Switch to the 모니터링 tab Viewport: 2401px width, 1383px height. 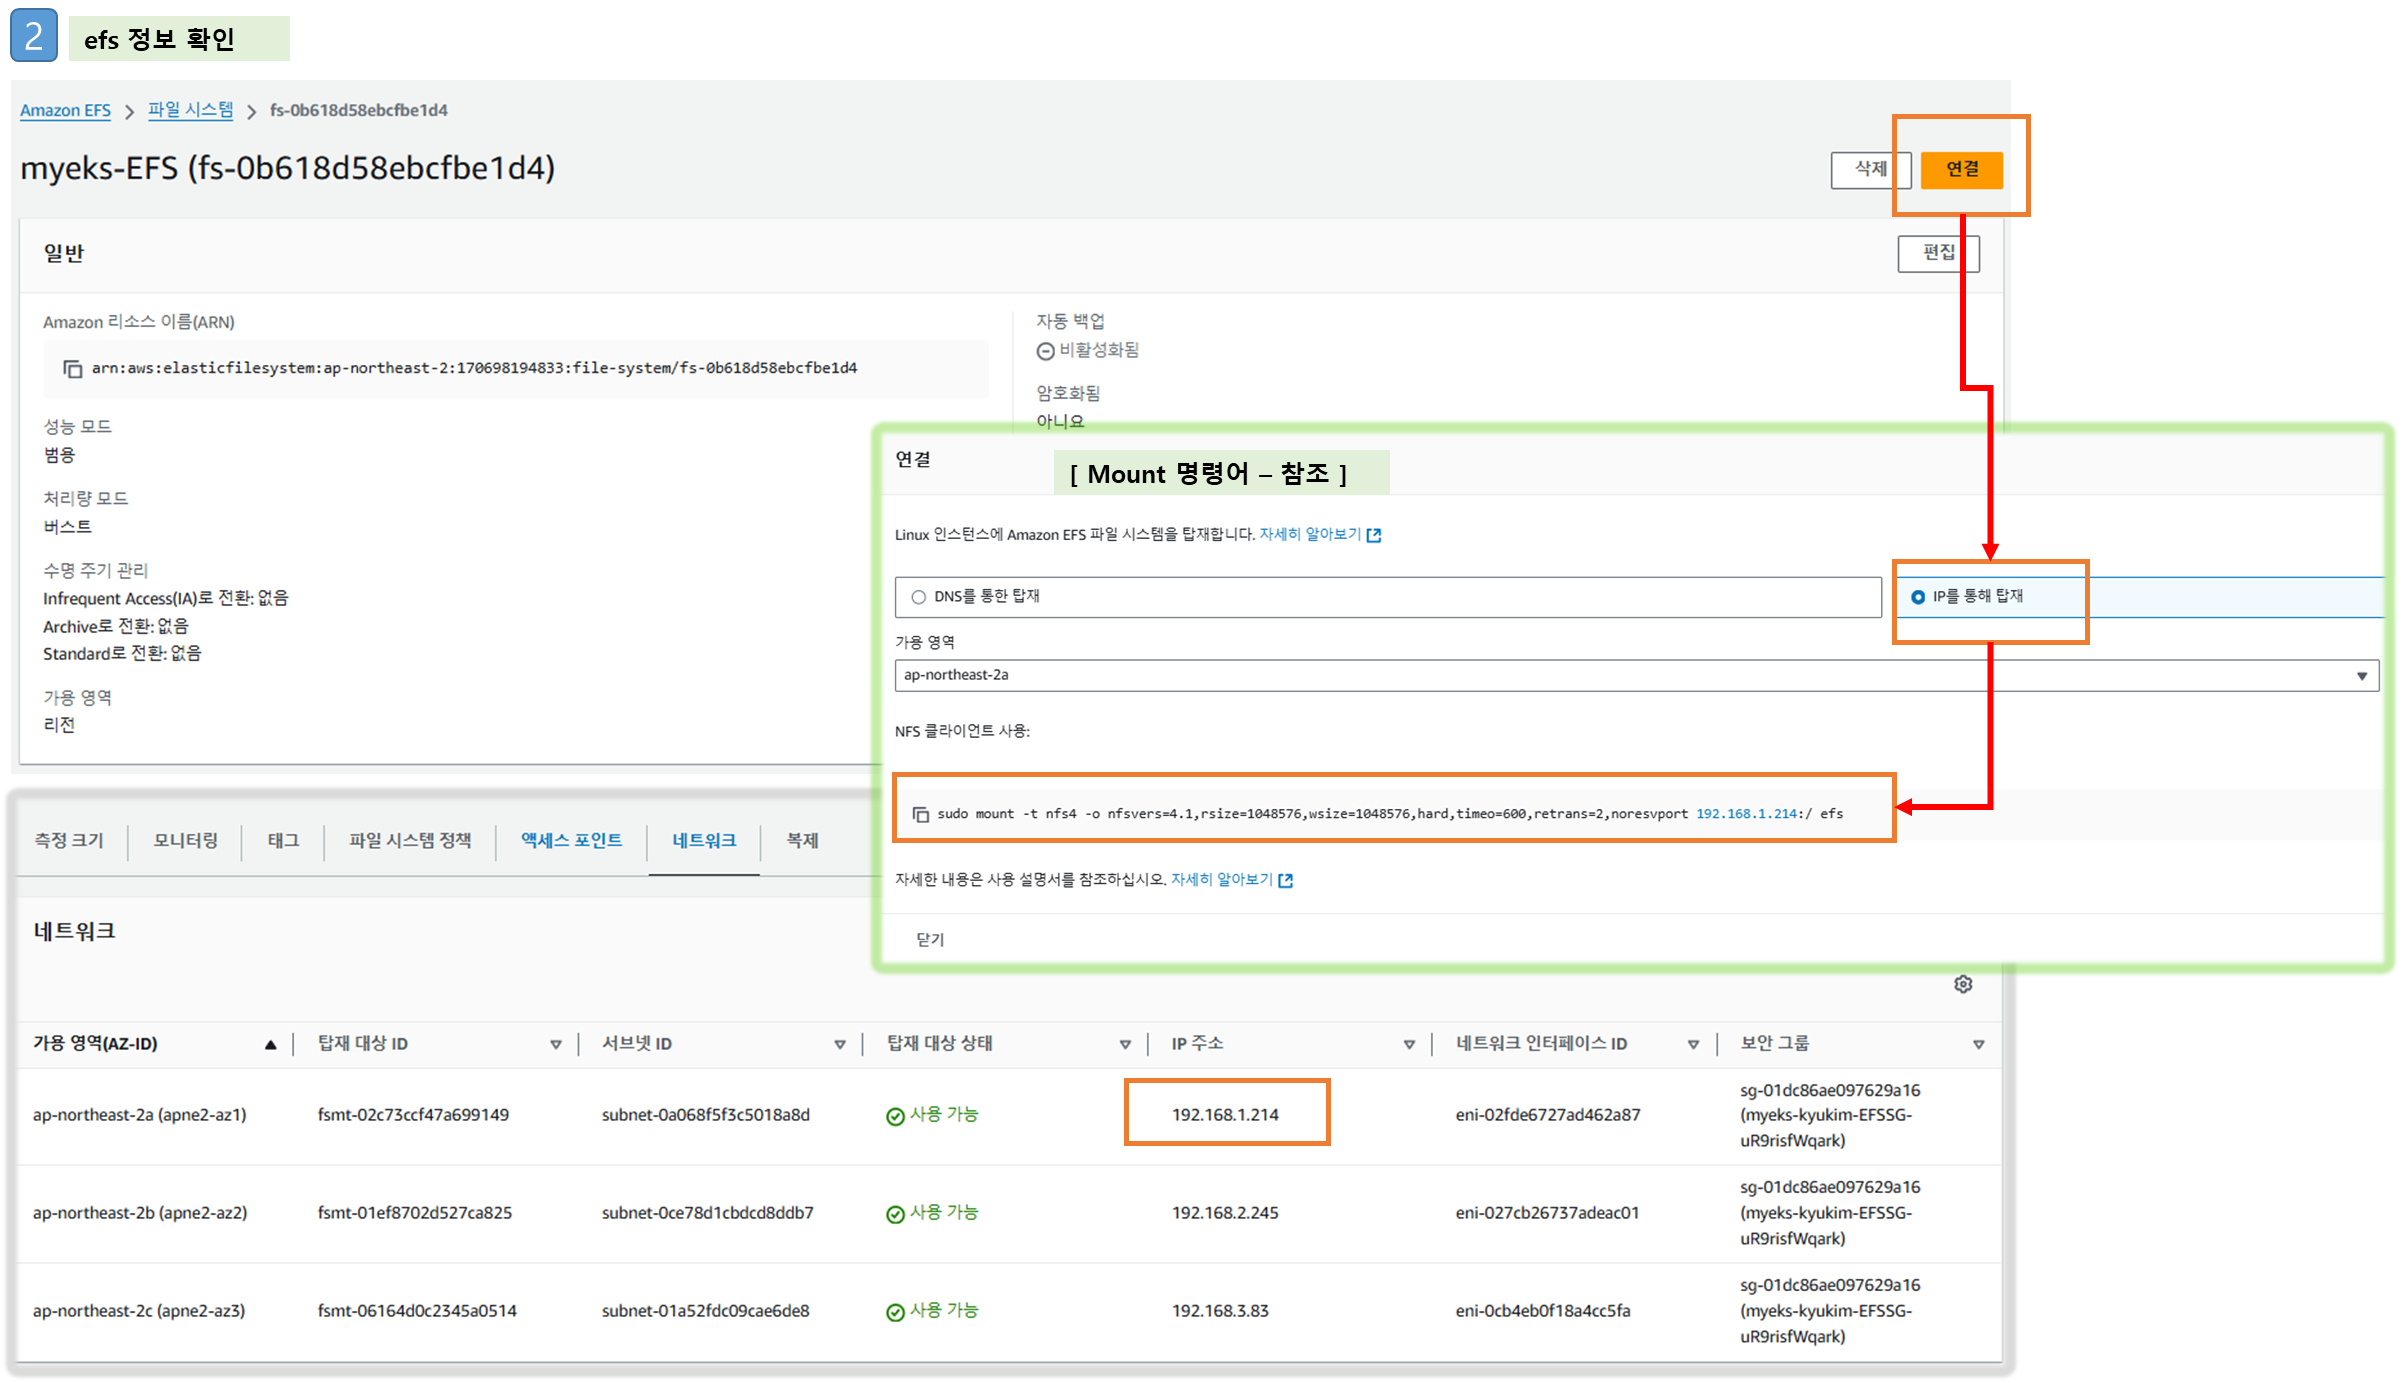point(185,841)
